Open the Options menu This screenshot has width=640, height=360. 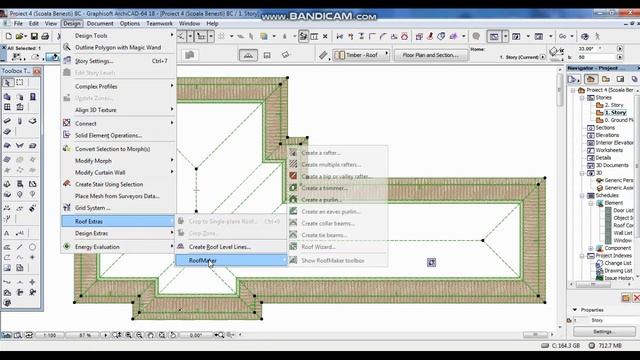tap(130, 24)
